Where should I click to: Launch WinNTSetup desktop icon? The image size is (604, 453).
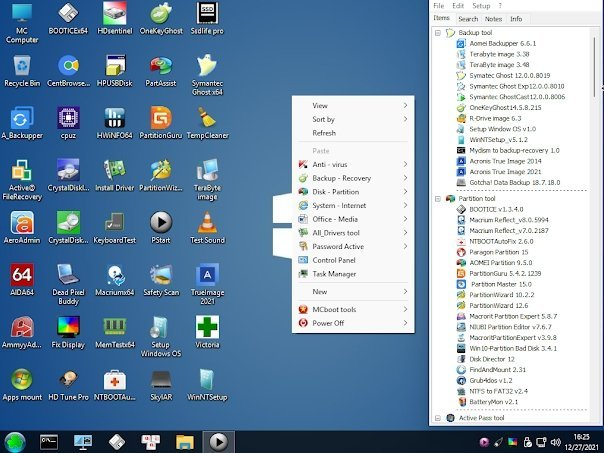pos(207,385)
